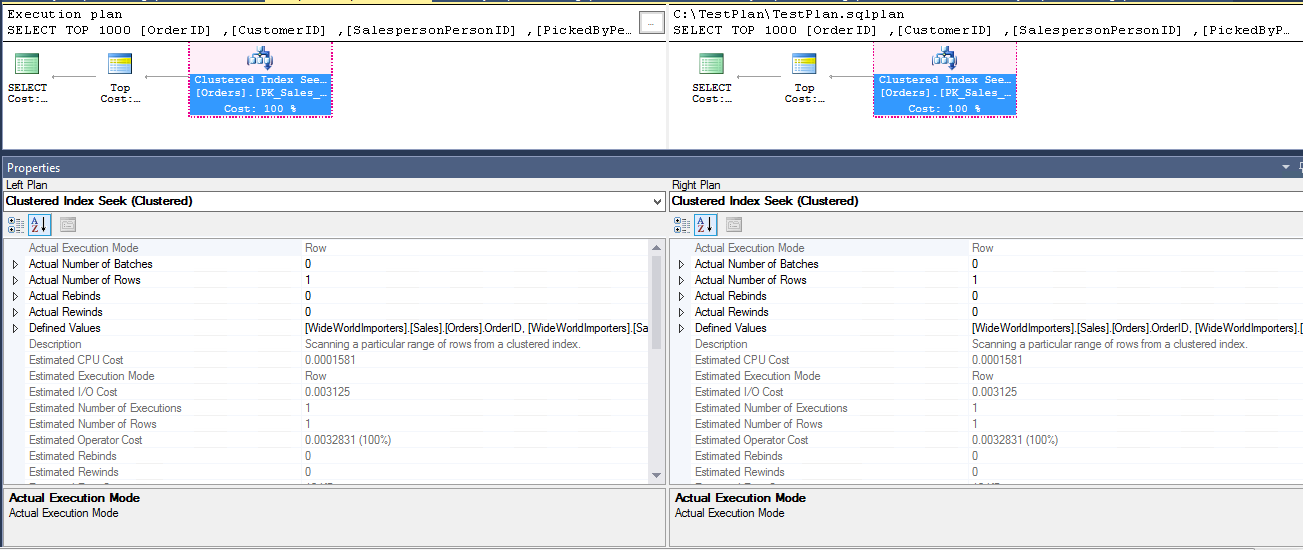
Task: Click Left Plan scrollbar down arrow
Action: coord(657,475)
